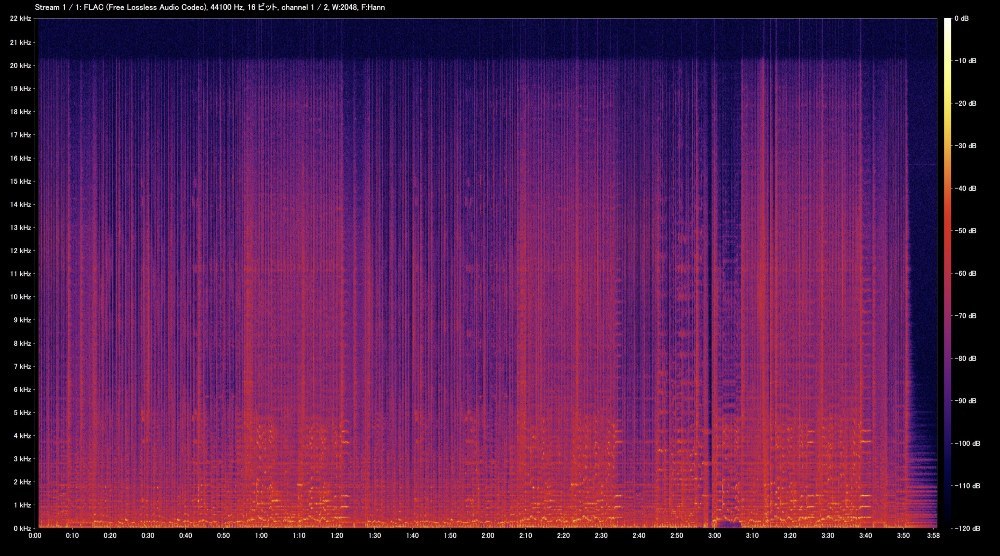Click the "10 kHz" frequency label

coord(20,297)
